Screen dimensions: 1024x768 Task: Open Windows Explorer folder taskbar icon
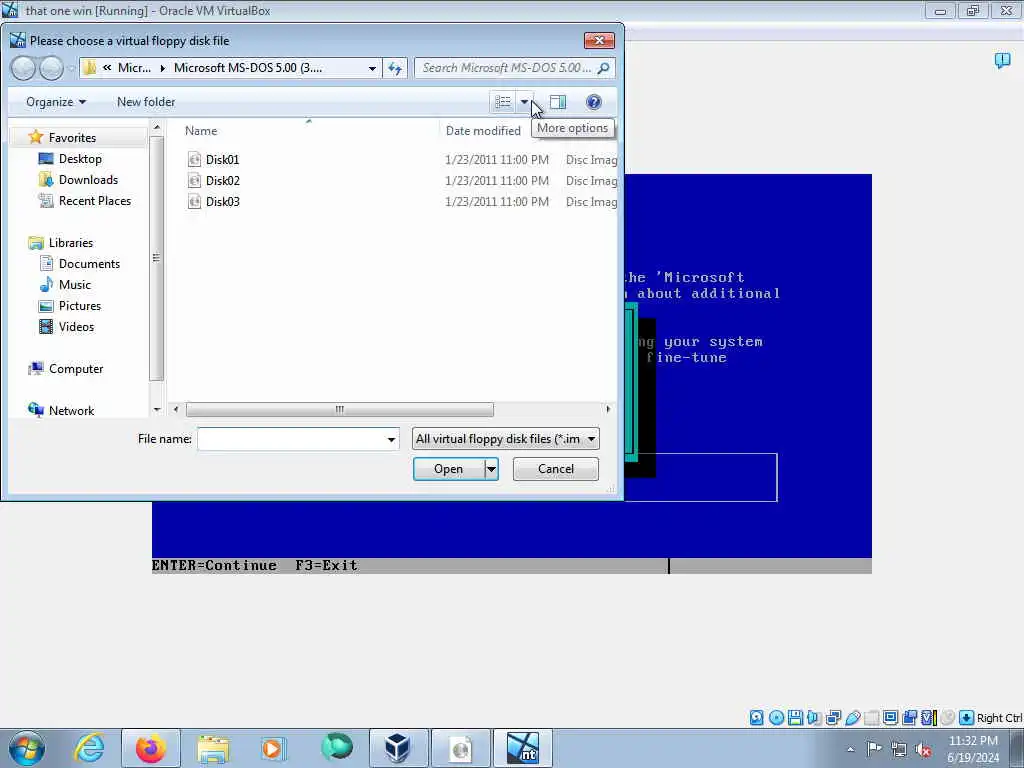213,748
